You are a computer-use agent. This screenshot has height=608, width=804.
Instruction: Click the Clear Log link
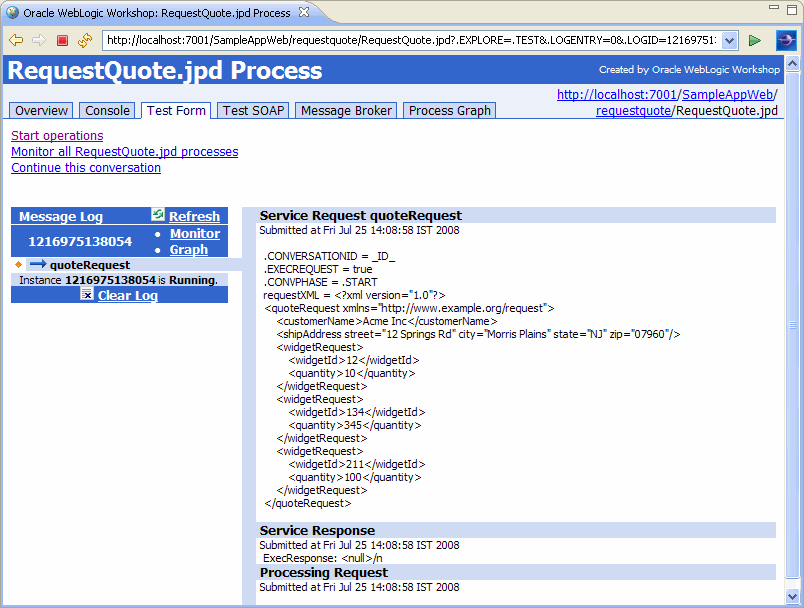(128, 296)
